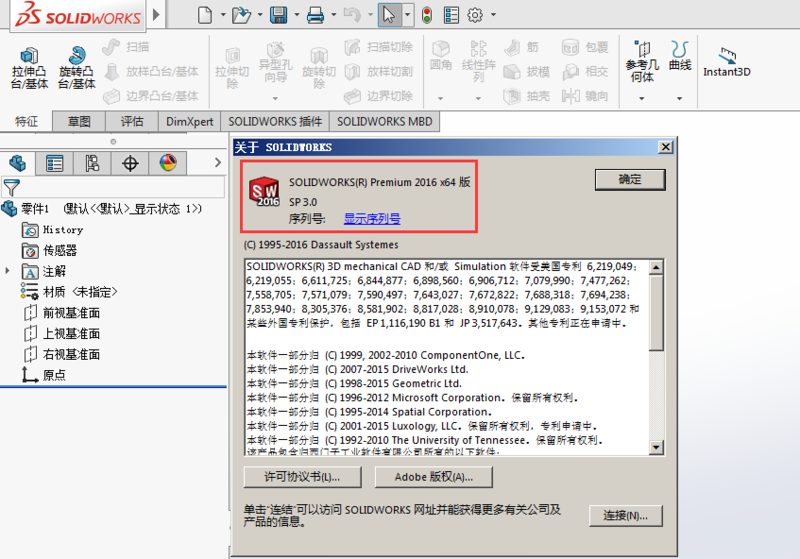
Task: Click the Undo arrow icon
Action: [x=352, y=15]
